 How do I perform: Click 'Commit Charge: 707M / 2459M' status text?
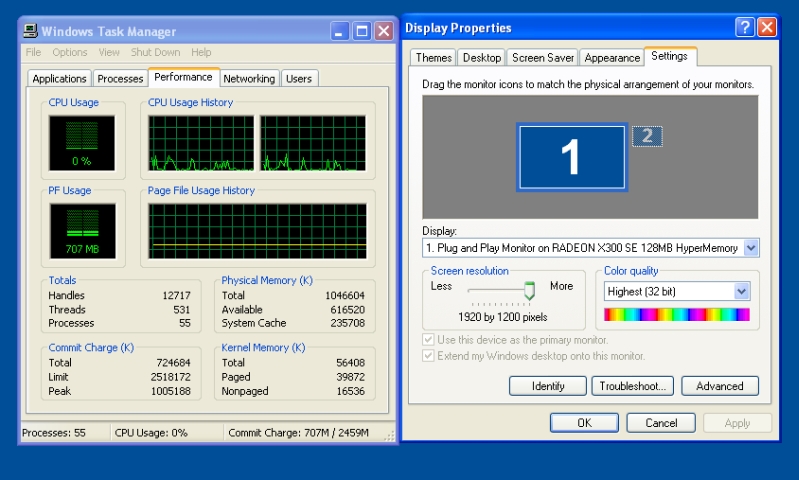pos(299,433)
